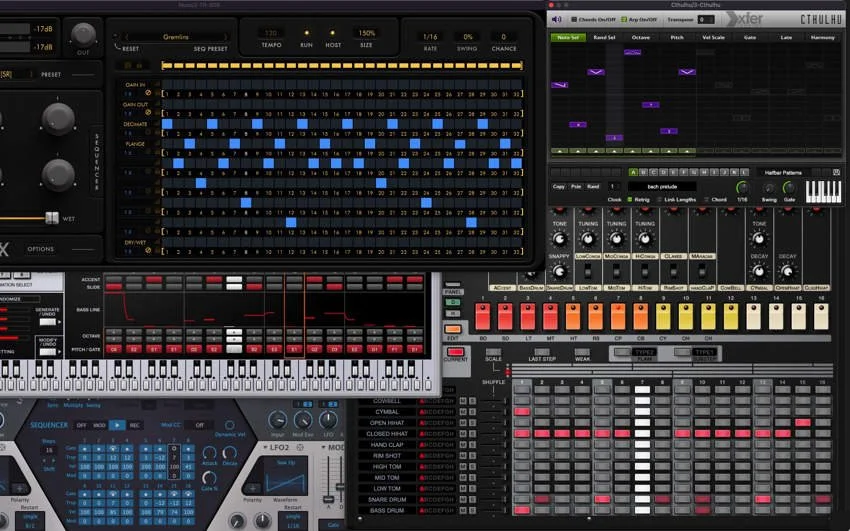The width and height of the screenshot is (850, 531).
Task: Click RESET in sequencer plugin
Action: click(130, 49)
